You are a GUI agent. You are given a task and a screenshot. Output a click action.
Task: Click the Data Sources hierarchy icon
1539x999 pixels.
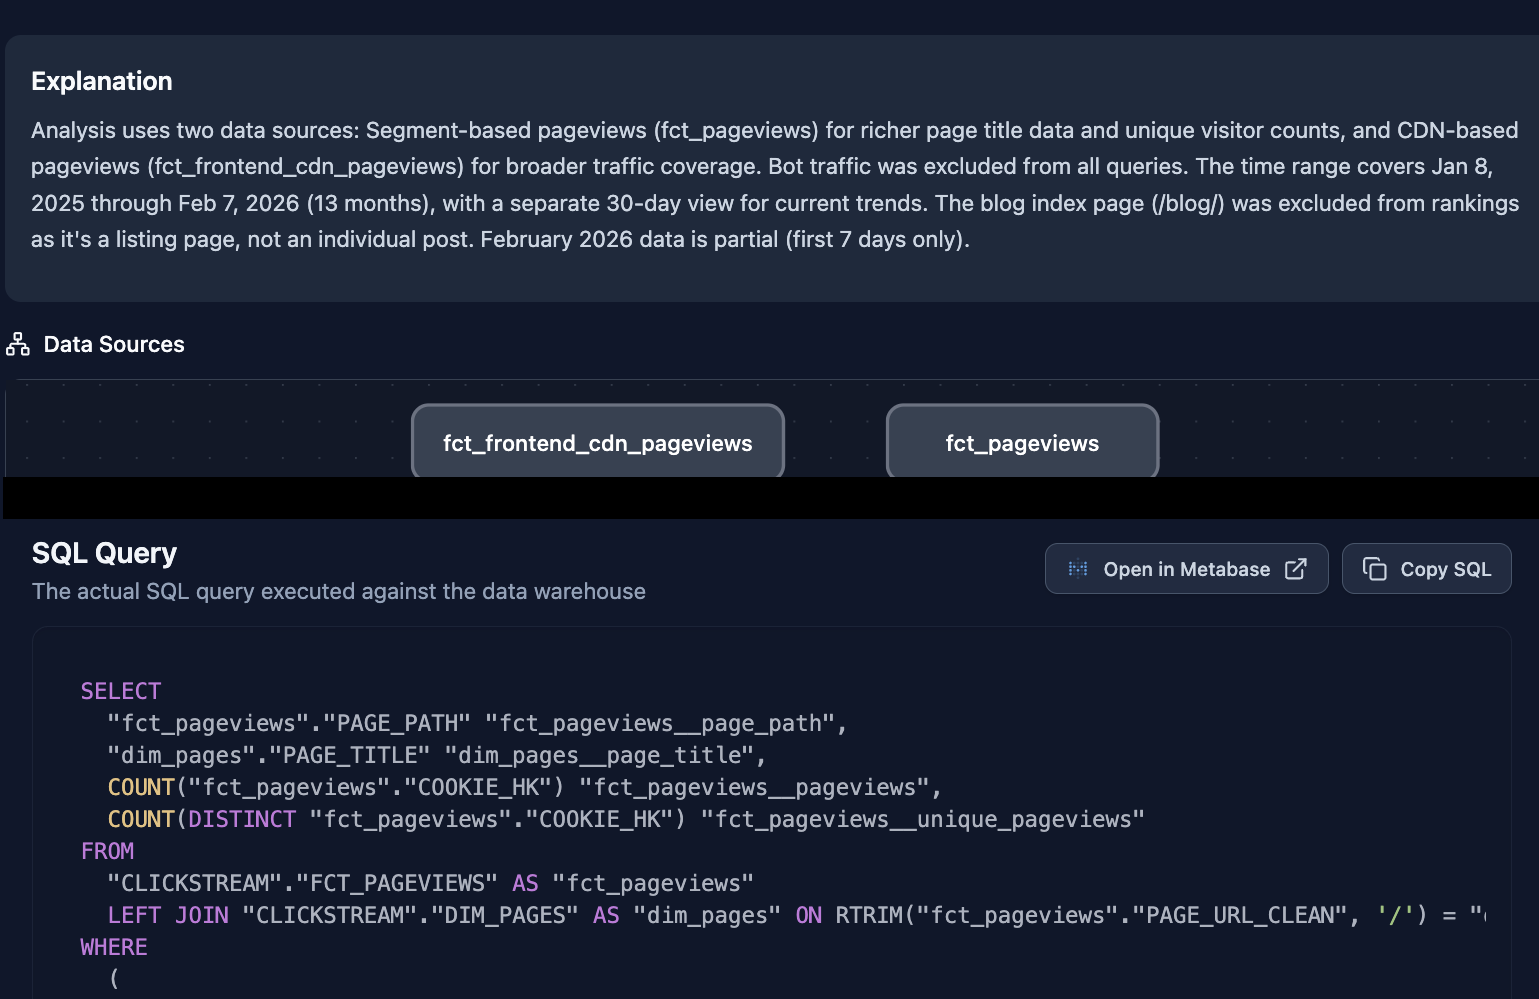[x=16, y=343]
